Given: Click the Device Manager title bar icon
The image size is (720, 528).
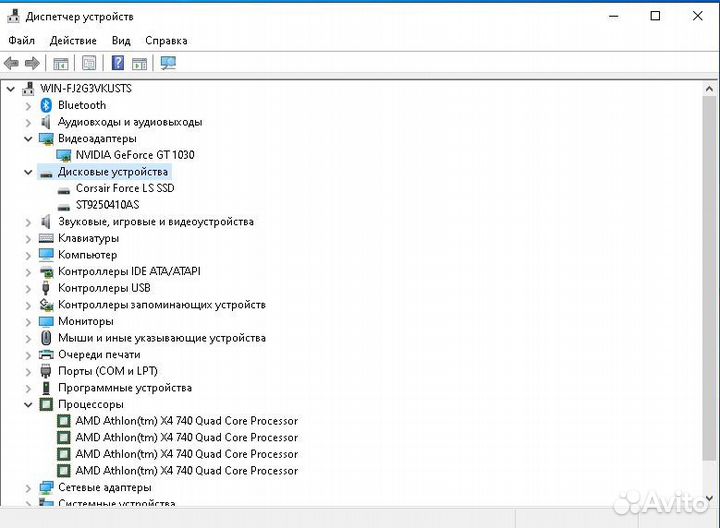Looking at the screenshot, I should click(13, 16).
